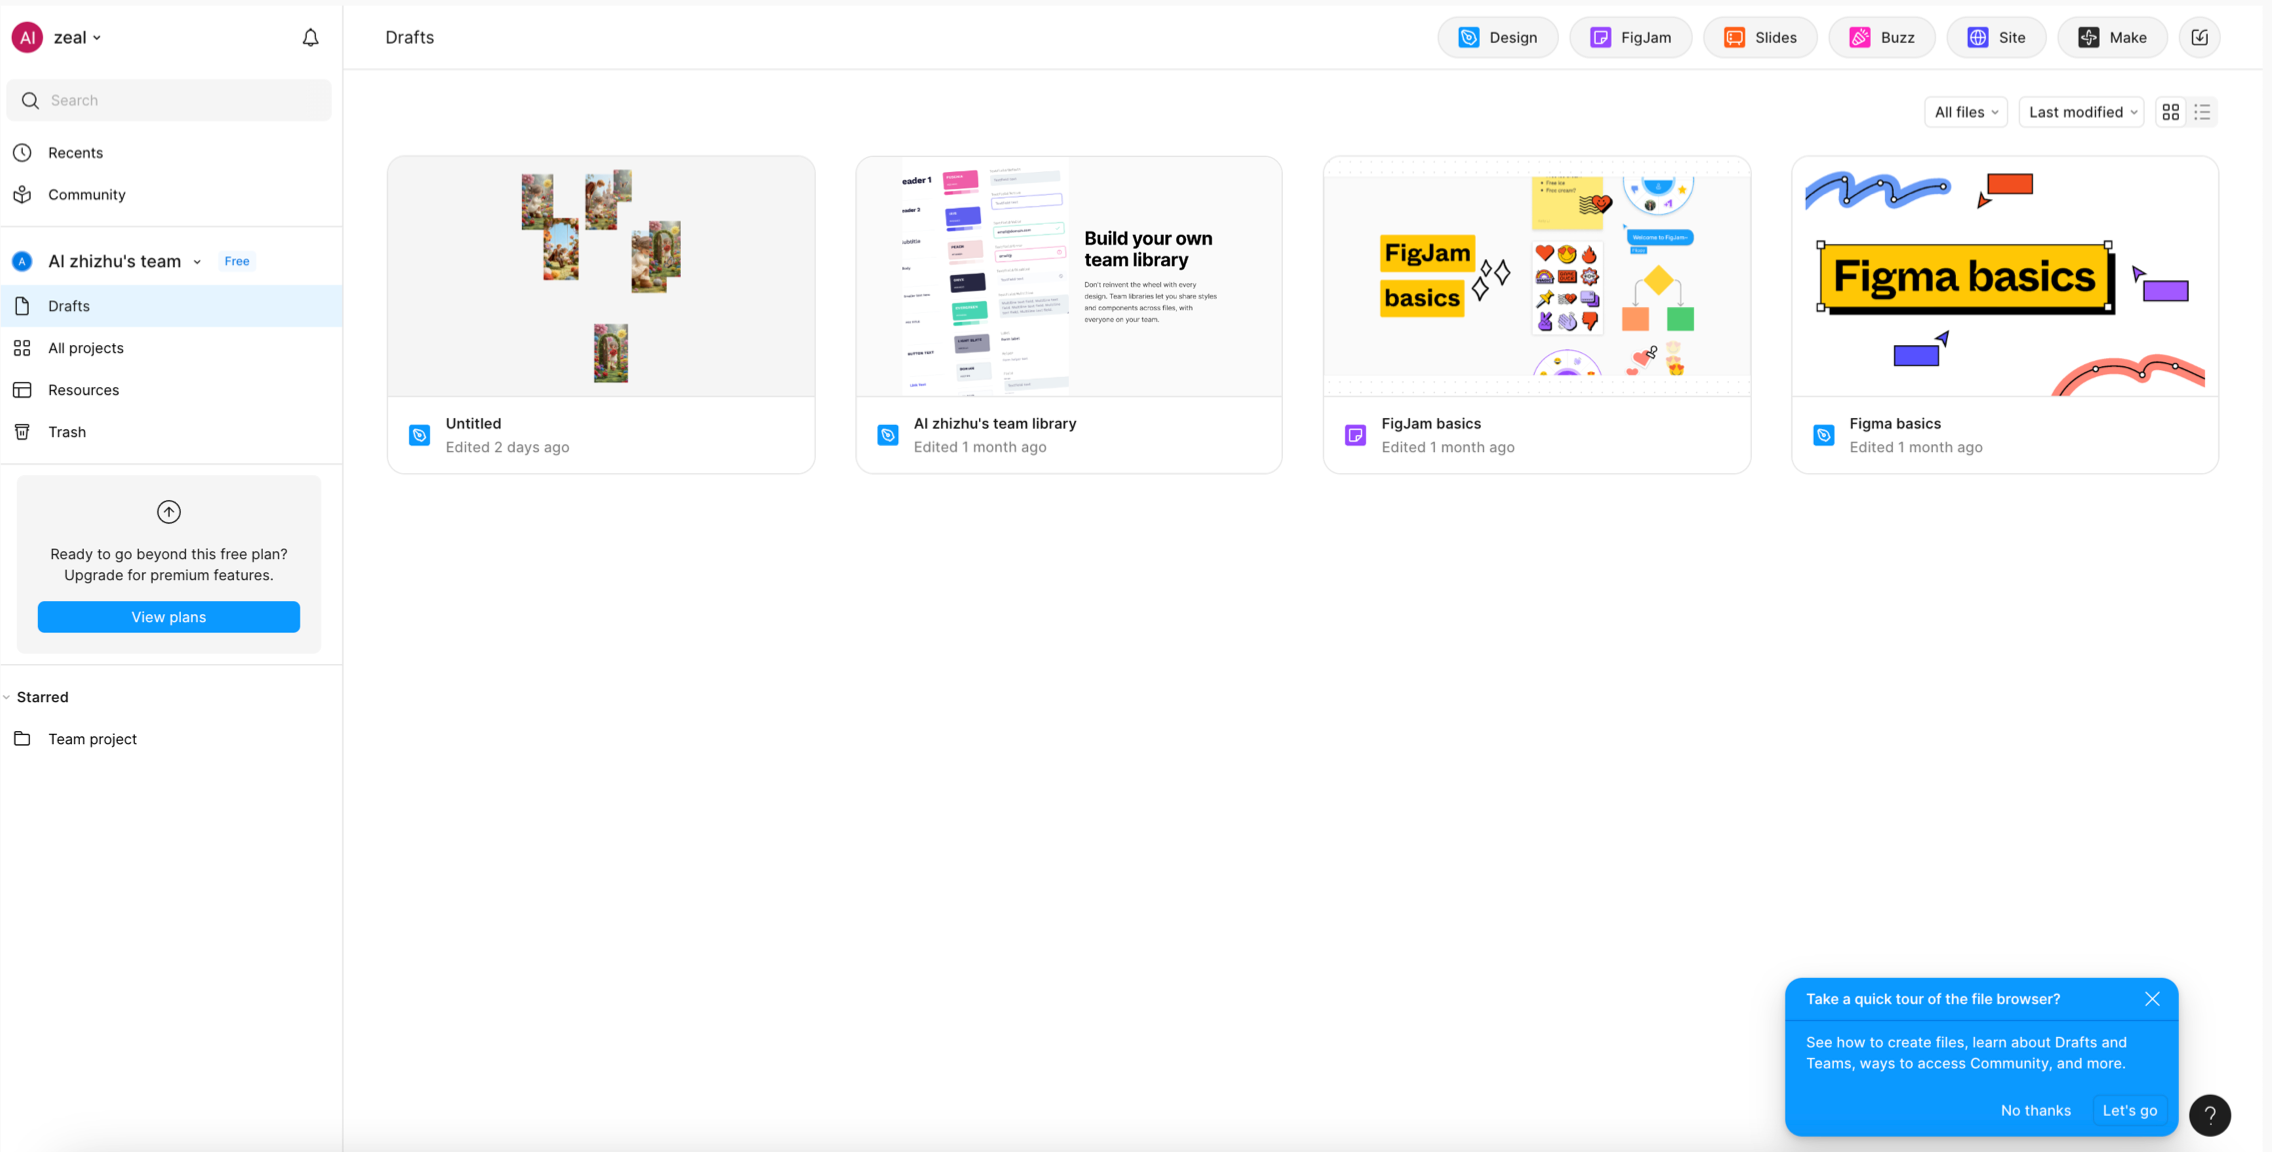Click the Team project folder icon
2272x1152 pixels.
pos(22,739)
